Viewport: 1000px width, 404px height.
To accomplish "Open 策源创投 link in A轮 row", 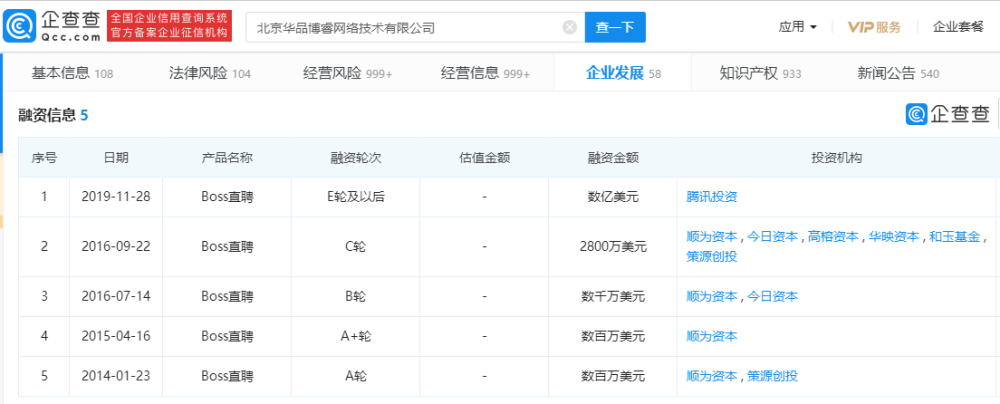I will click(x=772, y=376).
